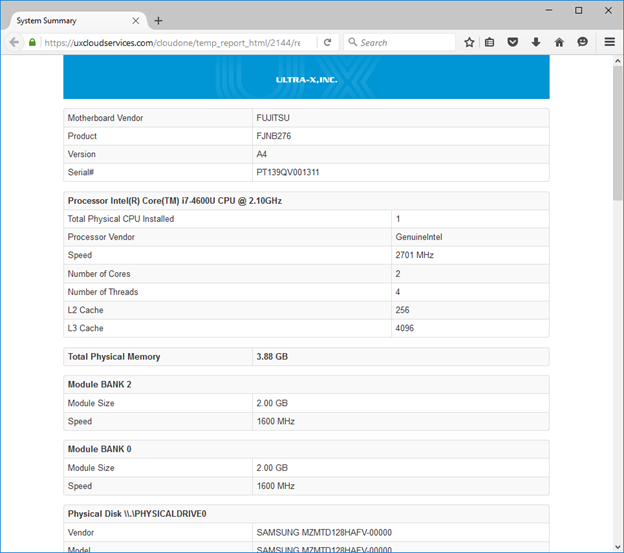The image size is (624, 553).
Task: Open the Downloads arrow icon
Action: pyautogui.click(x=536, y=42)
